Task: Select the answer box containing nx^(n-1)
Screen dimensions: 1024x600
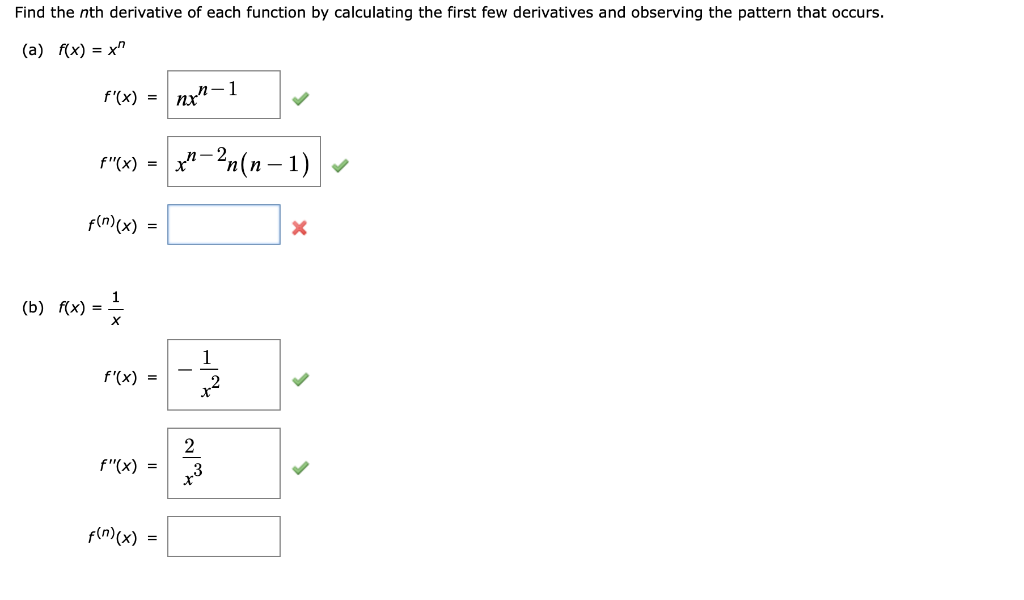Action: (223, 94)
